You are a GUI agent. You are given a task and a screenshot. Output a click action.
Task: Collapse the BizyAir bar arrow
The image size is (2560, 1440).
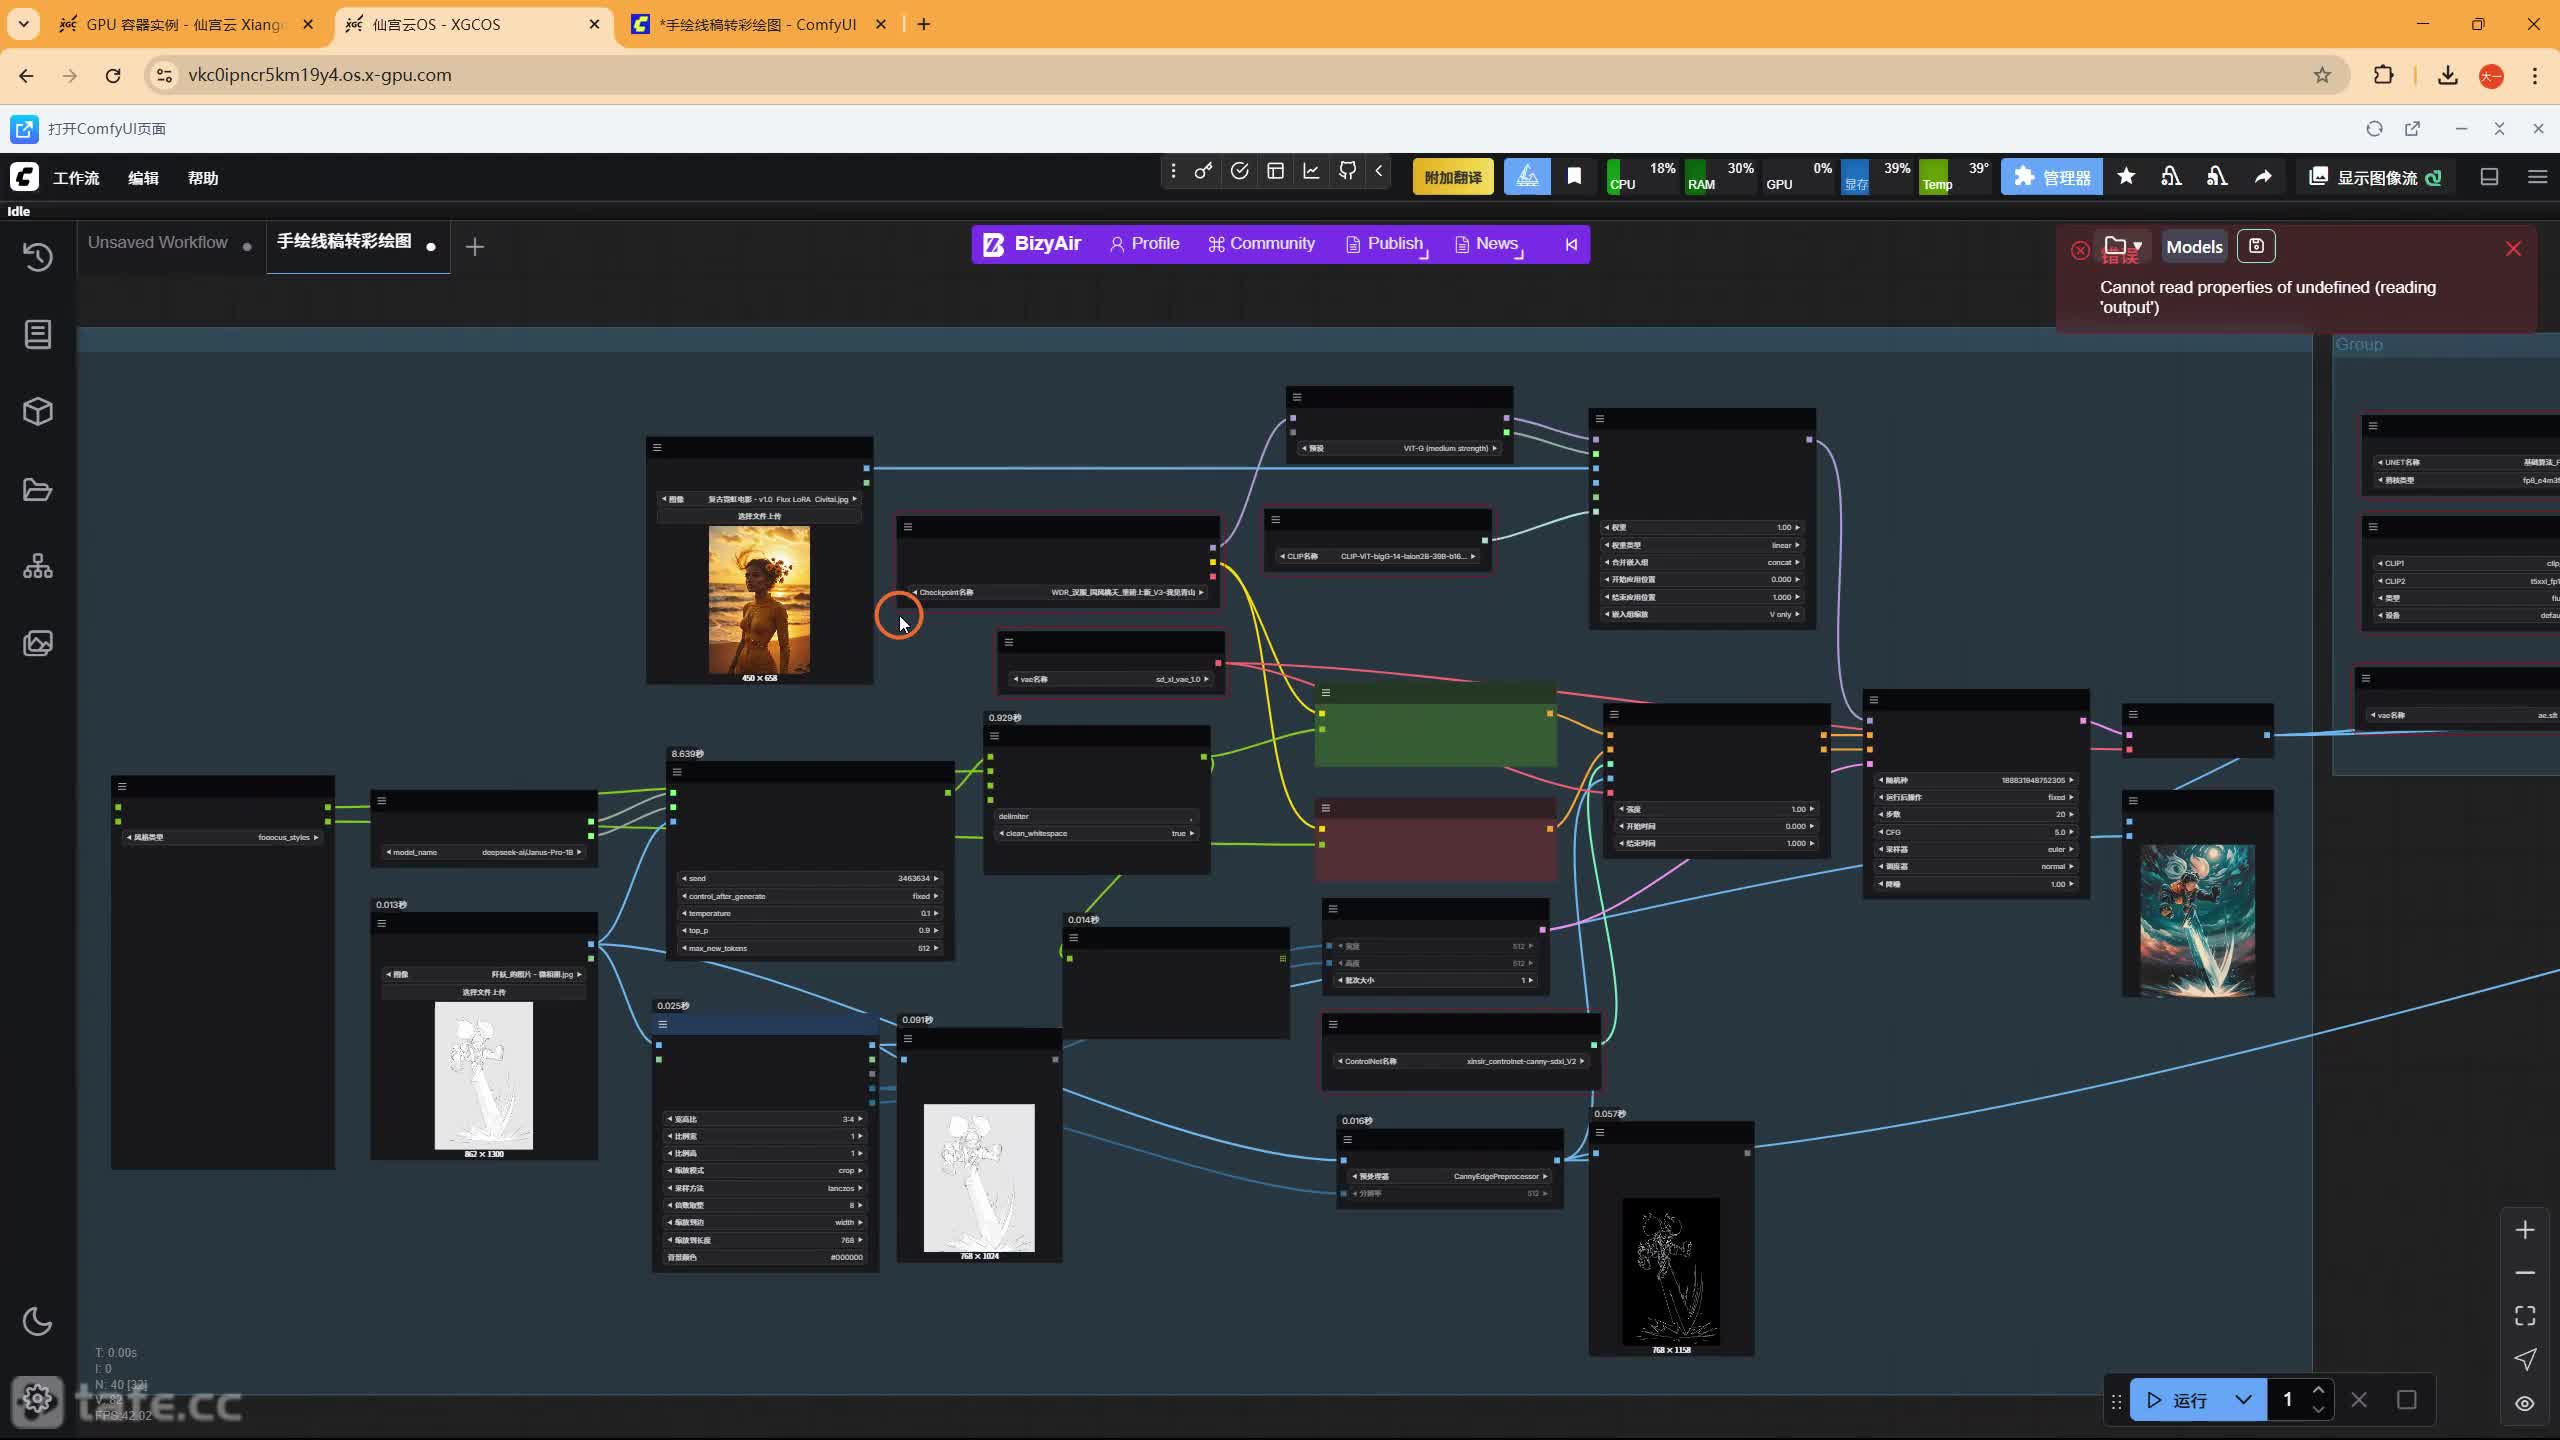[x=1571, y=244]
